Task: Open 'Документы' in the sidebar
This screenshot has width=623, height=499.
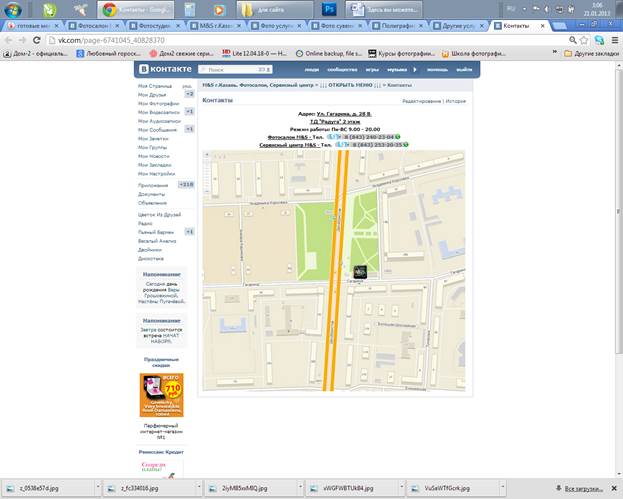Action: 151,194
